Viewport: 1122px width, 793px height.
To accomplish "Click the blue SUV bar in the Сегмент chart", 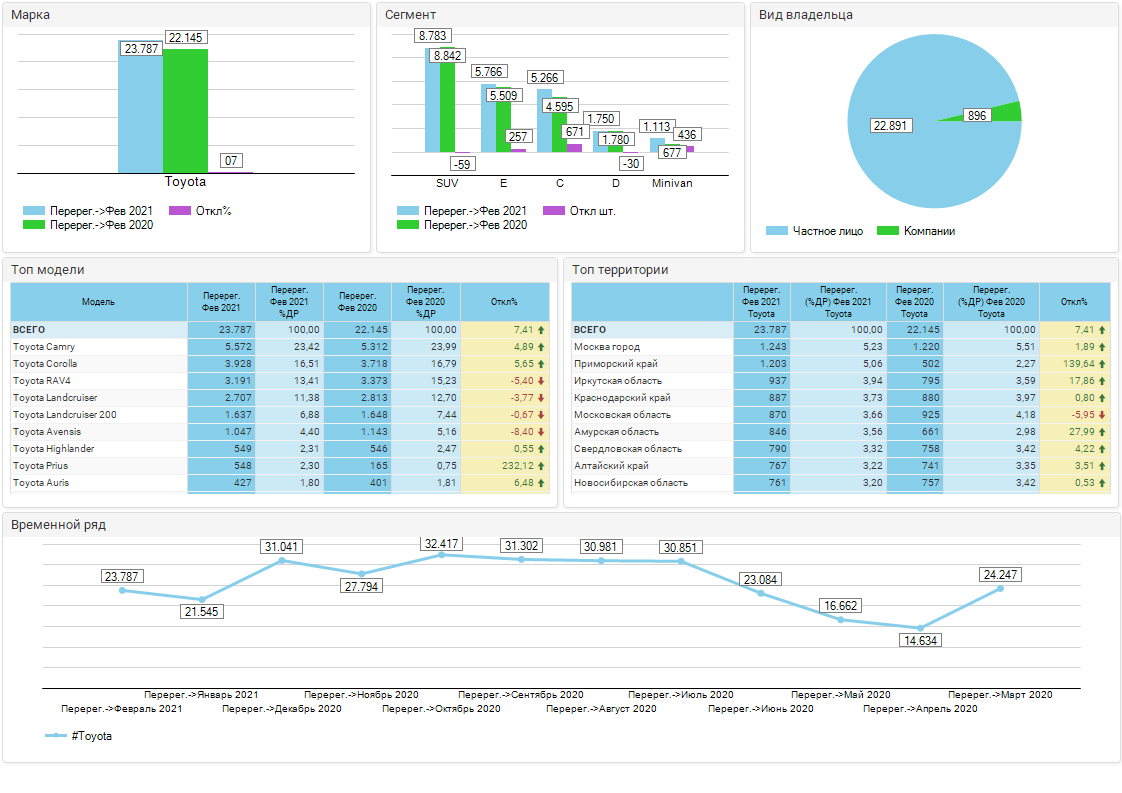I will click(432, 100).
